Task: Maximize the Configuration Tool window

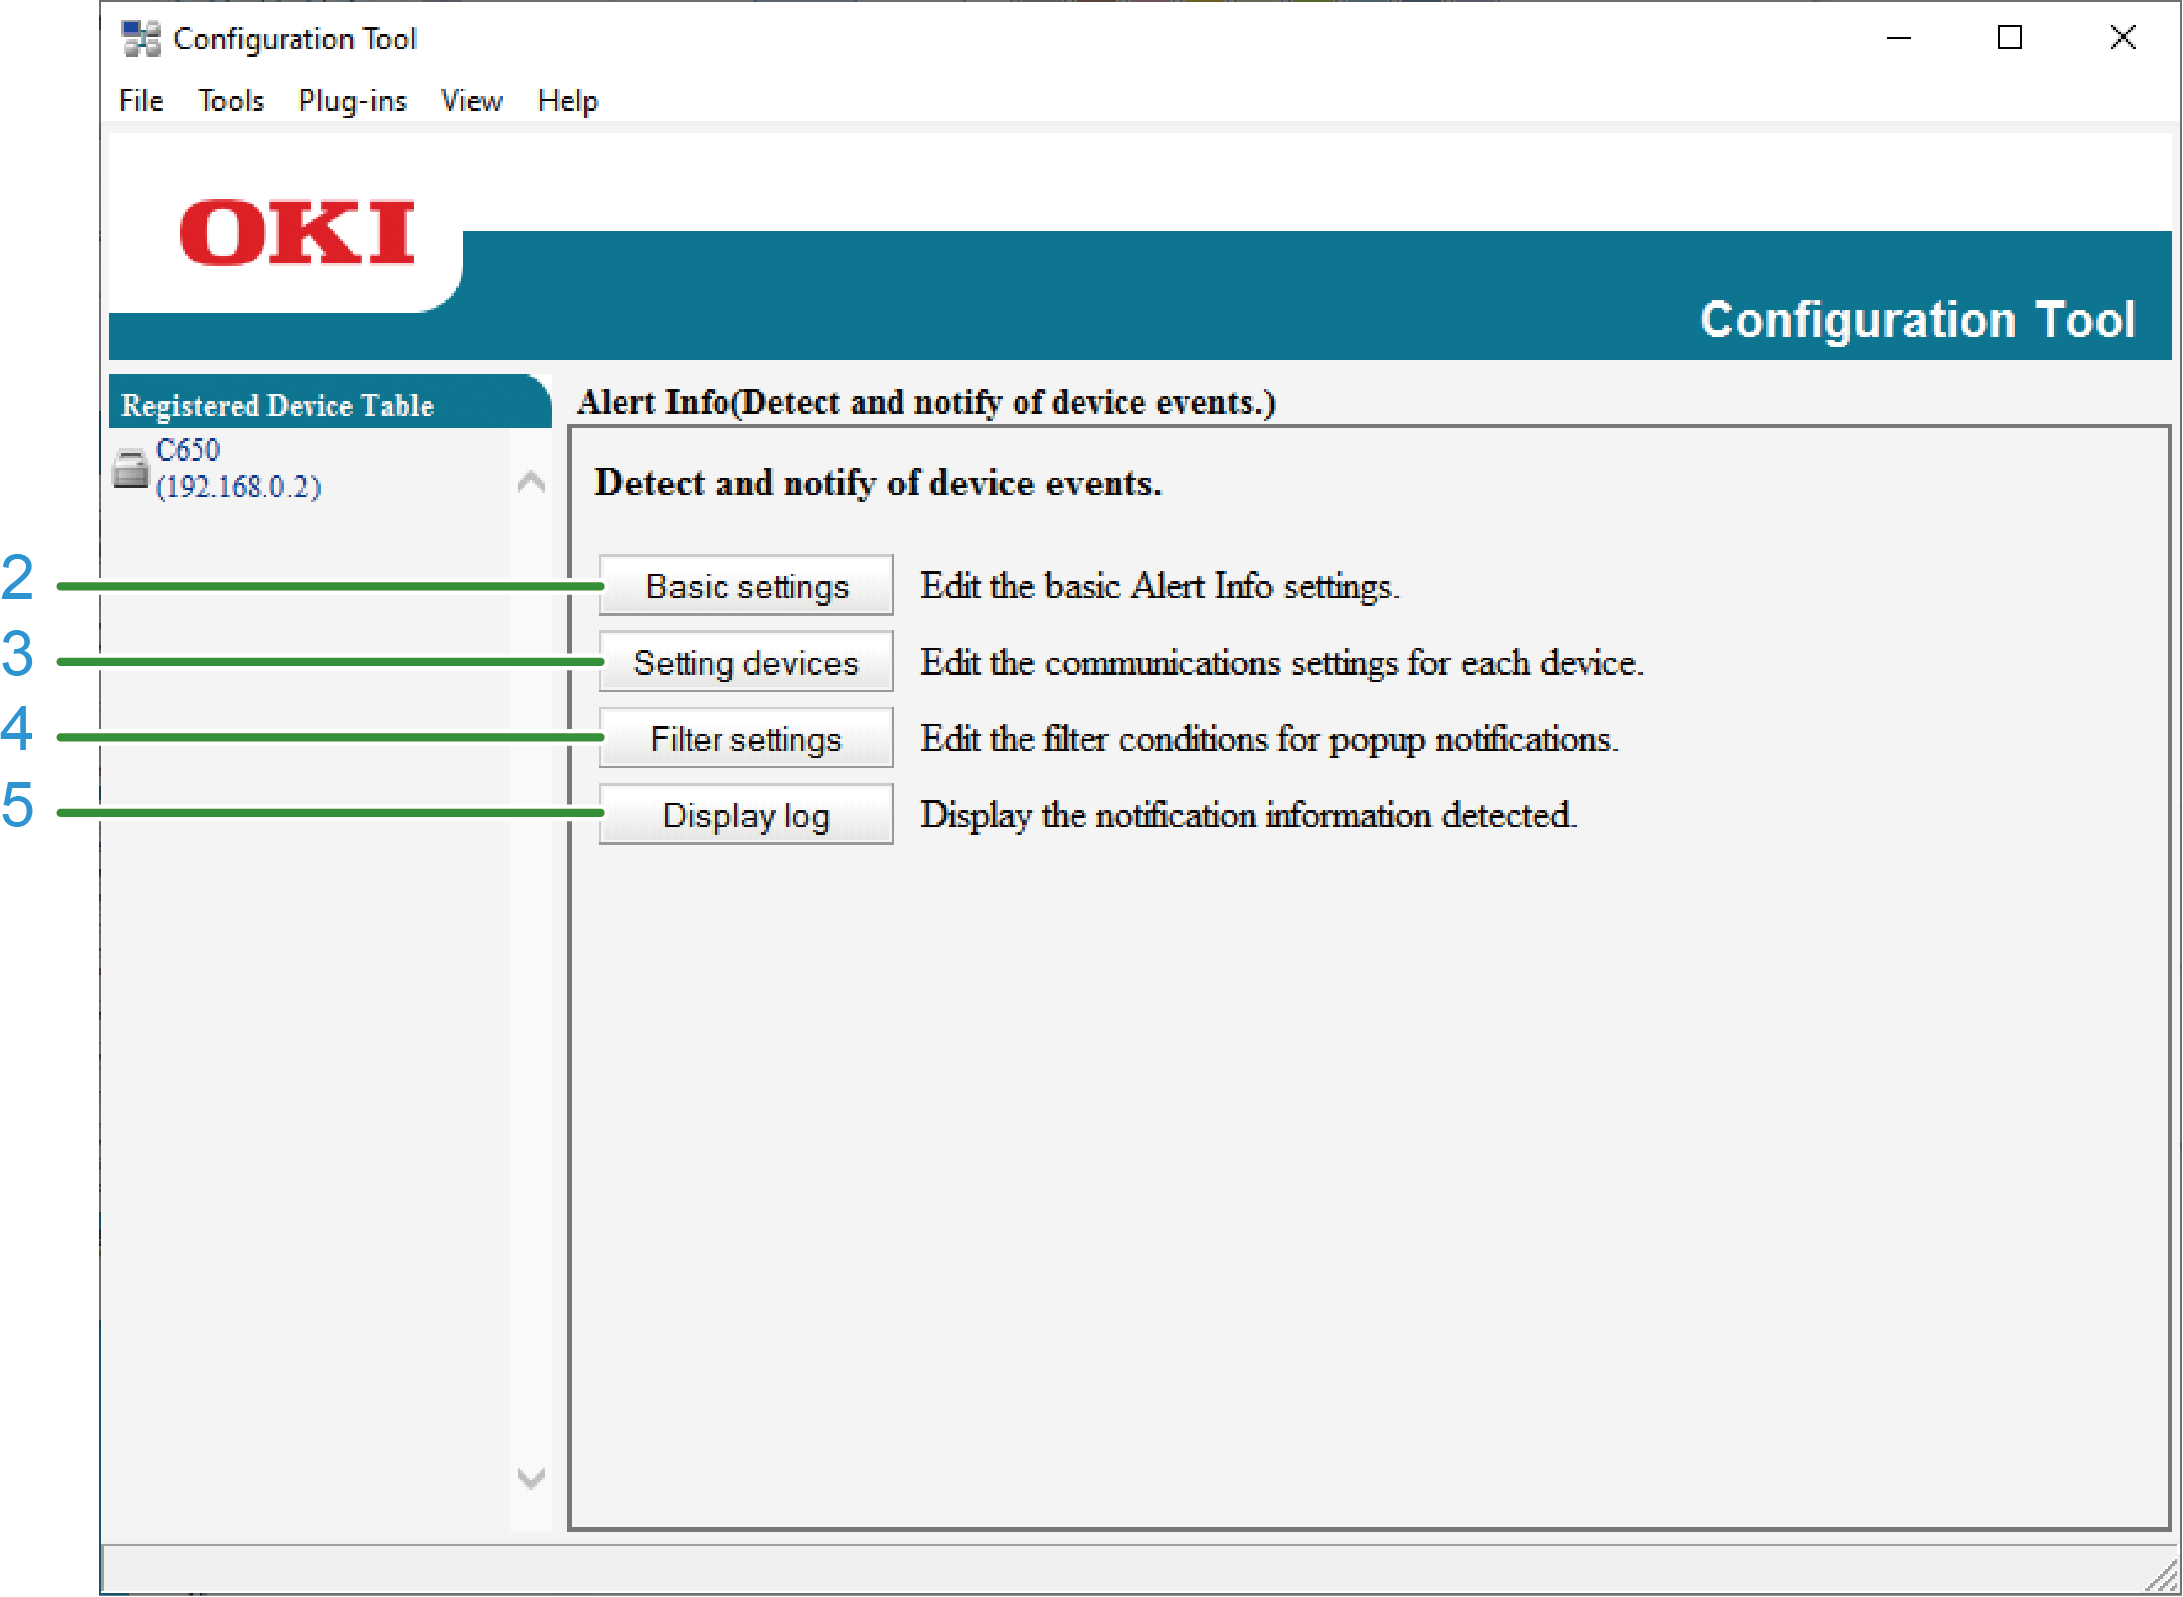Action: [2009, 38]
